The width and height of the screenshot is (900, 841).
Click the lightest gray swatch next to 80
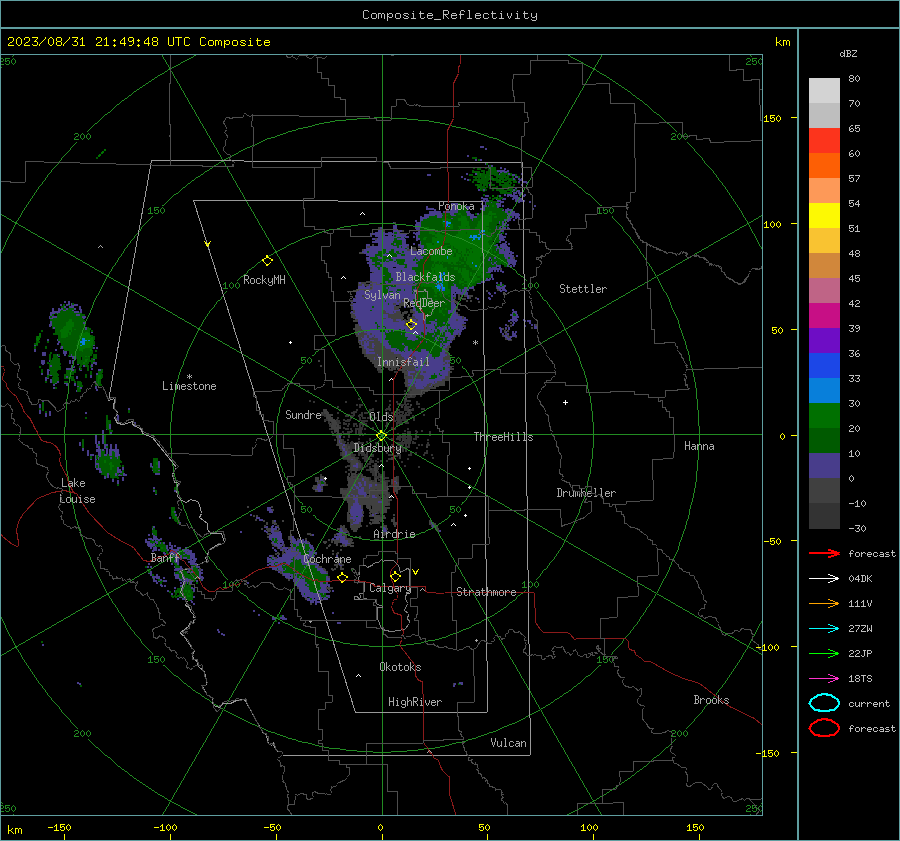click(x=824, y=91)
